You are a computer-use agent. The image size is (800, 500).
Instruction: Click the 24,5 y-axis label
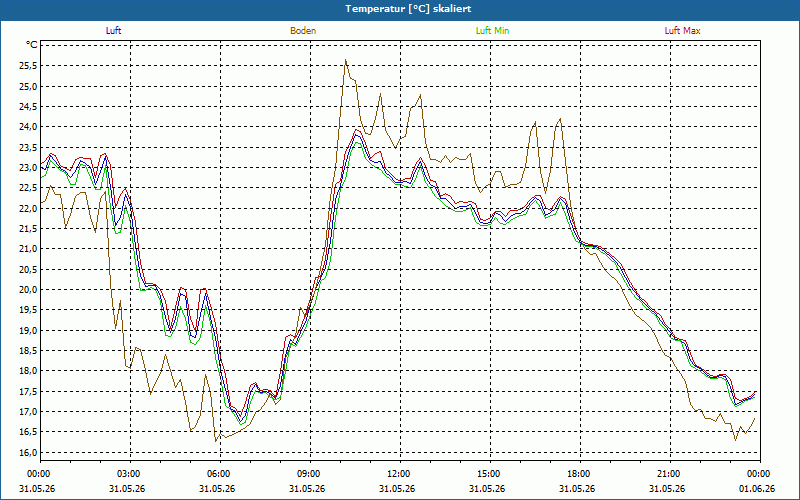pyautogui.click(x=28, y=107)
